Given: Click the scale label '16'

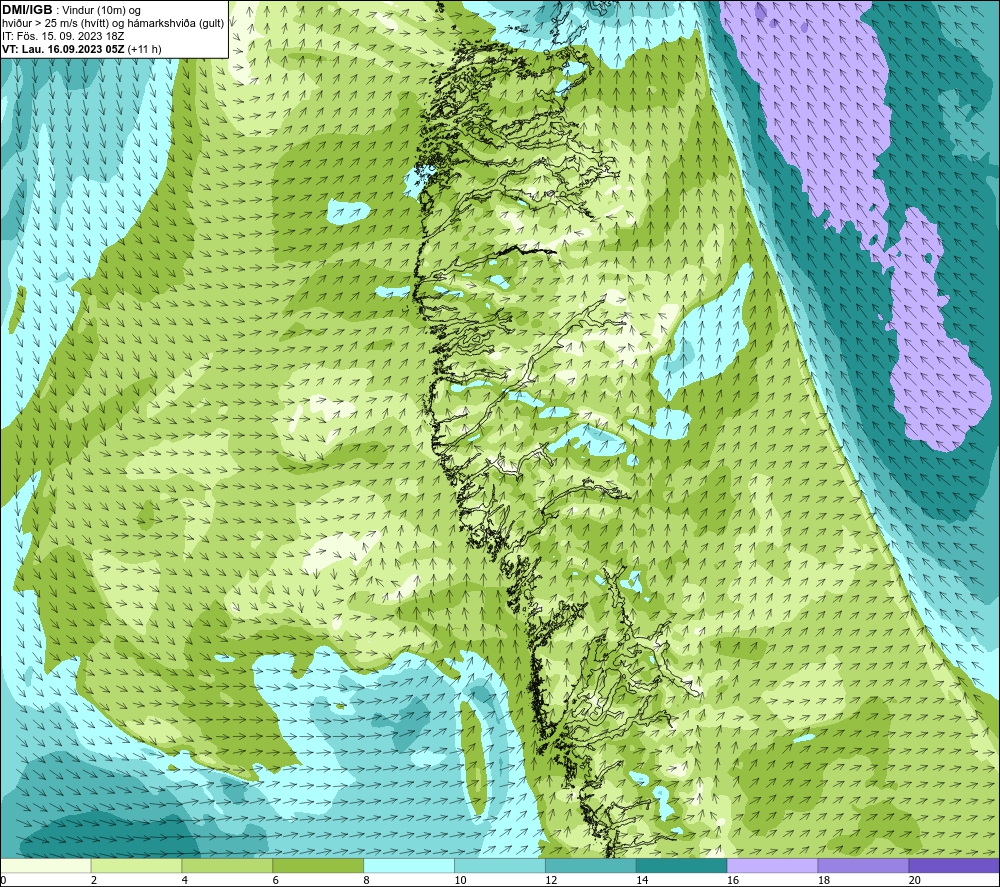Looking at the screenshot, I should (733, 881).
